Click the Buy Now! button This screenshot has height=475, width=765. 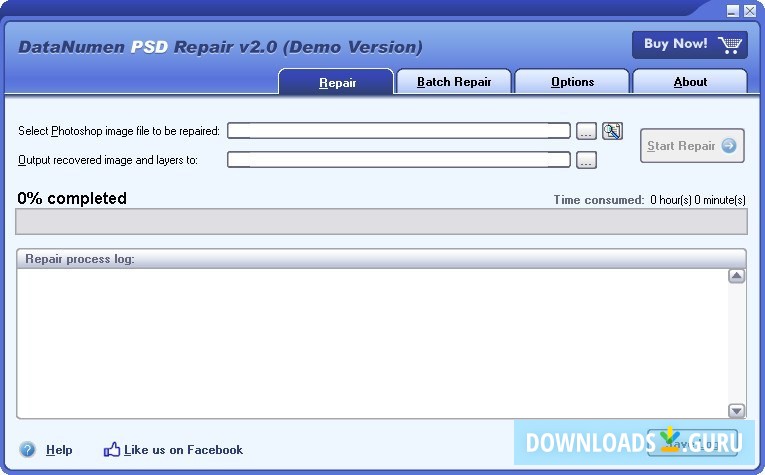pyautogui.click(x=689, y=45)
